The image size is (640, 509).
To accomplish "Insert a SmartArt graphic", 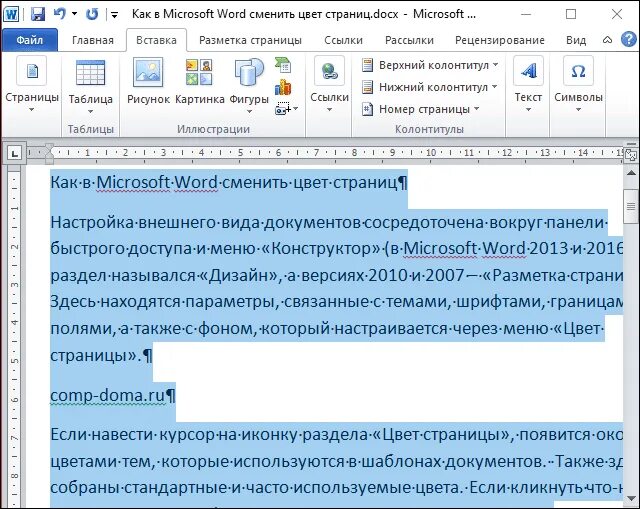I will click(x=283, y=65).
